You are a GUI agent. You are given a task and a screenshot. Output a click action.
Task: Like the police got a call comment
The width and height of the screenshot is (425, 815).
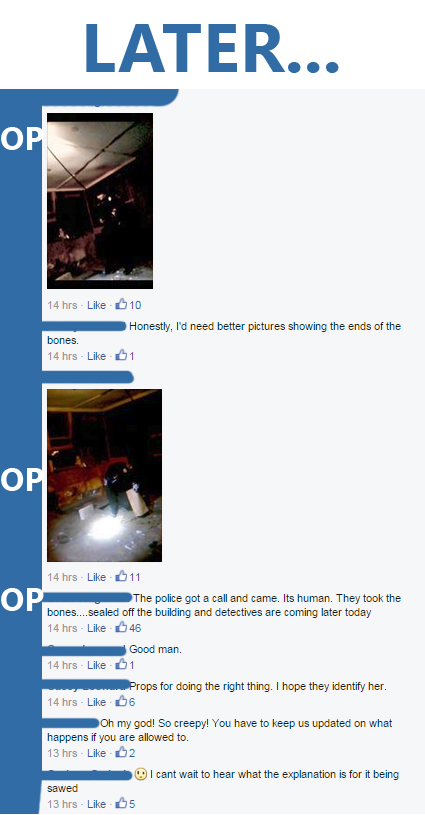click(97, 628)
